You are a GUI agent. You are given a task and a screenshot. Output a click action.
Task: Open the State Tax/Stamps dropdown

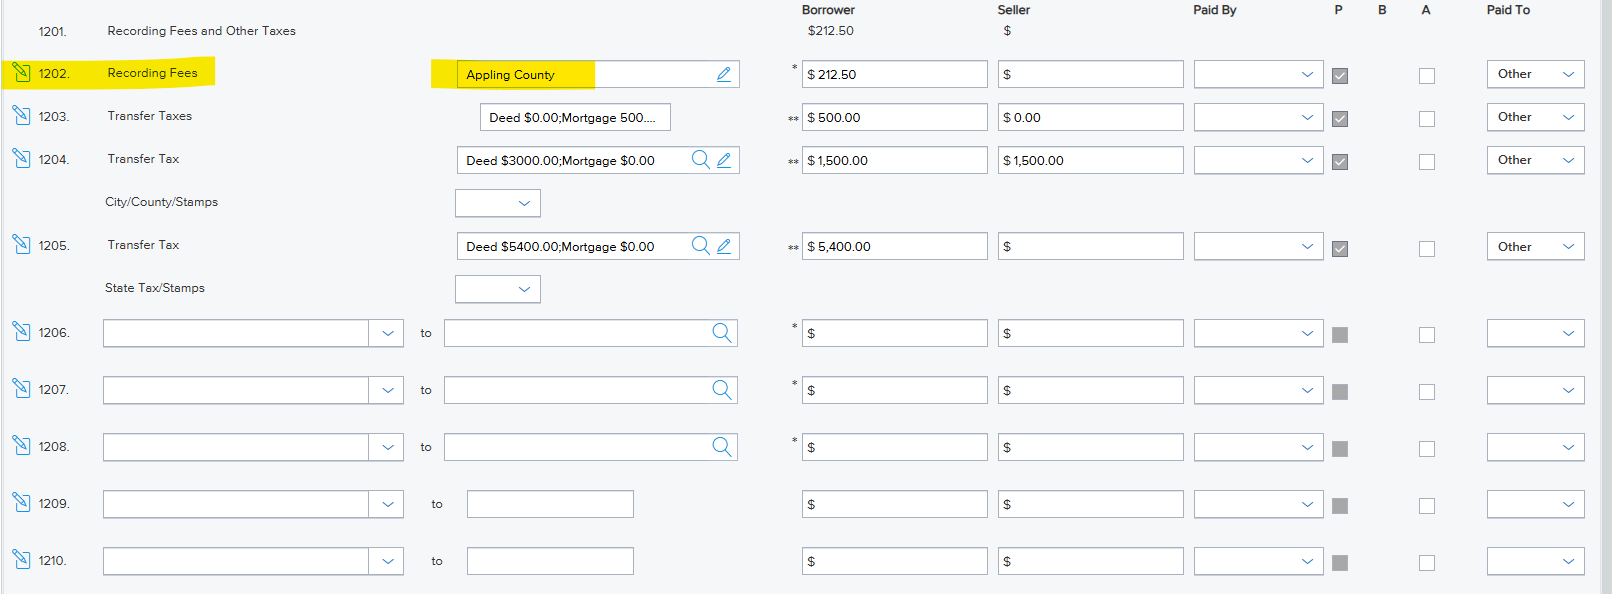click(498, 289)
